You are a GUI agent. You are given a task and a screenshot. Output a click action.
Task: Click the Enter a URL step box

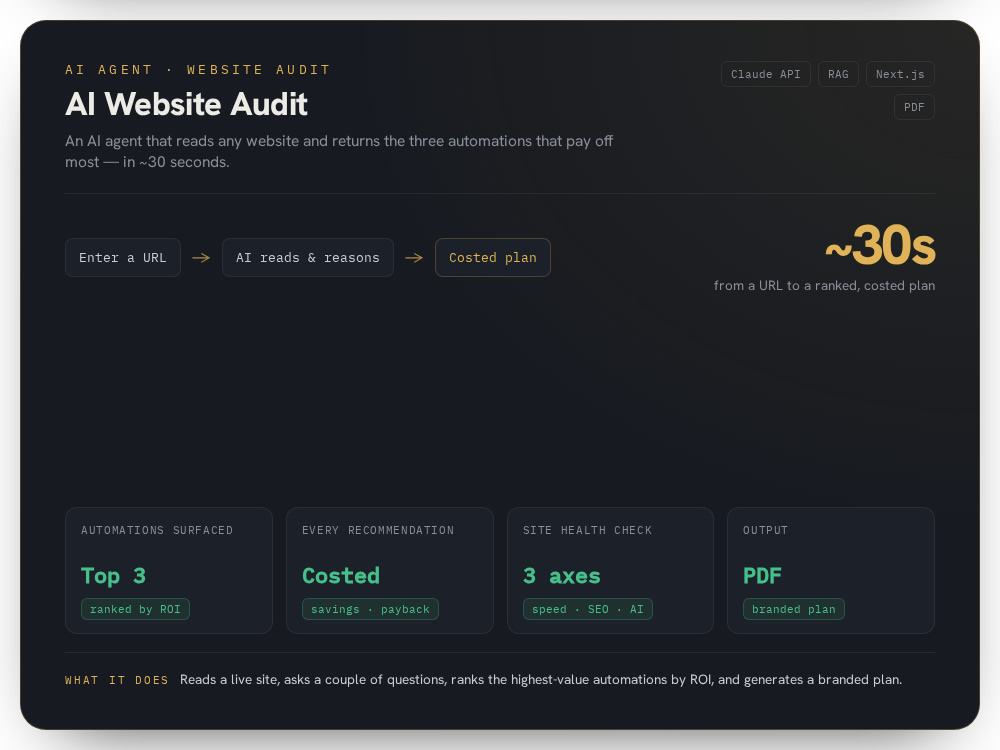coord(122,258)
